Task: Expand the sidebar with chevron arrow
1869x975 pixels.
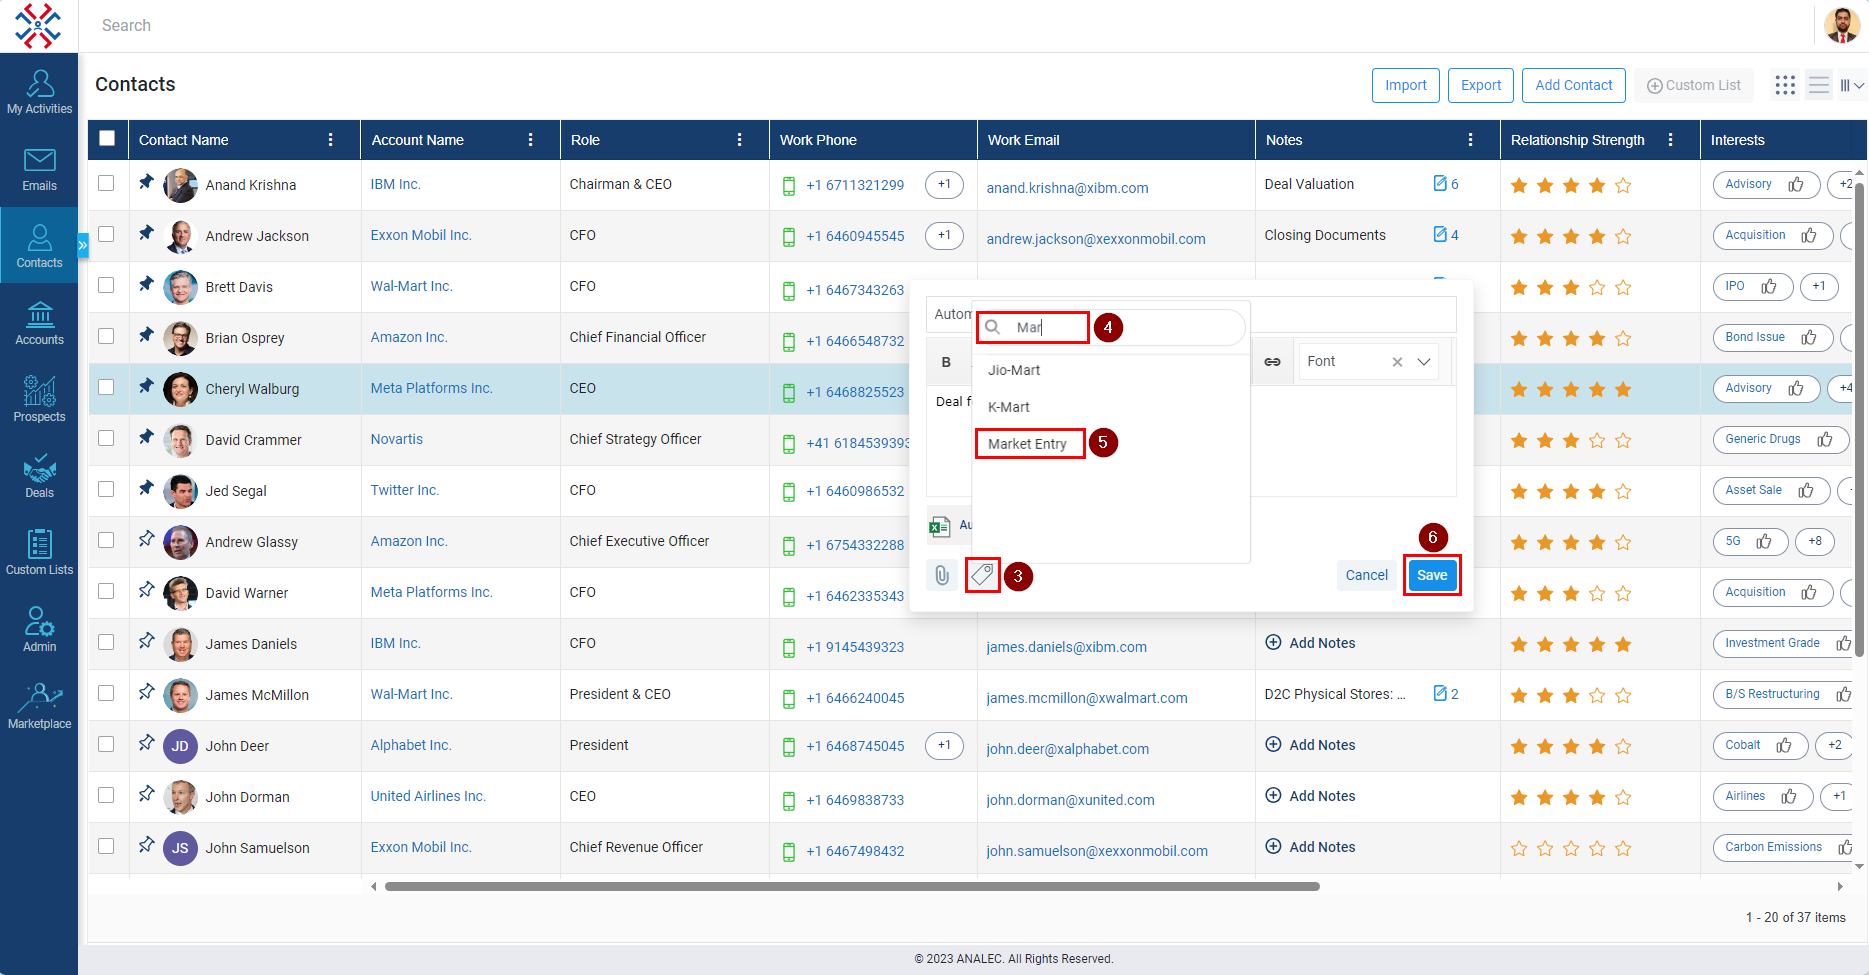Action: point(83,245)
